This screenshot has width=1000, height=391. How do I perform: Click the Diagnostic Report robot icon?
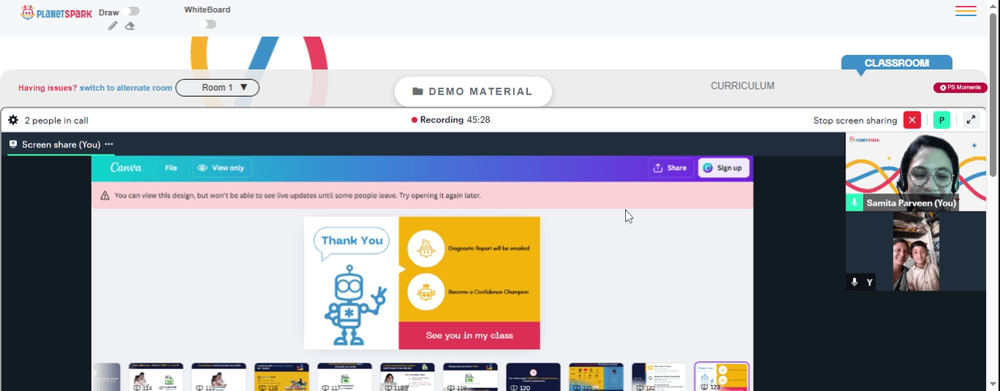coord(425,249)
